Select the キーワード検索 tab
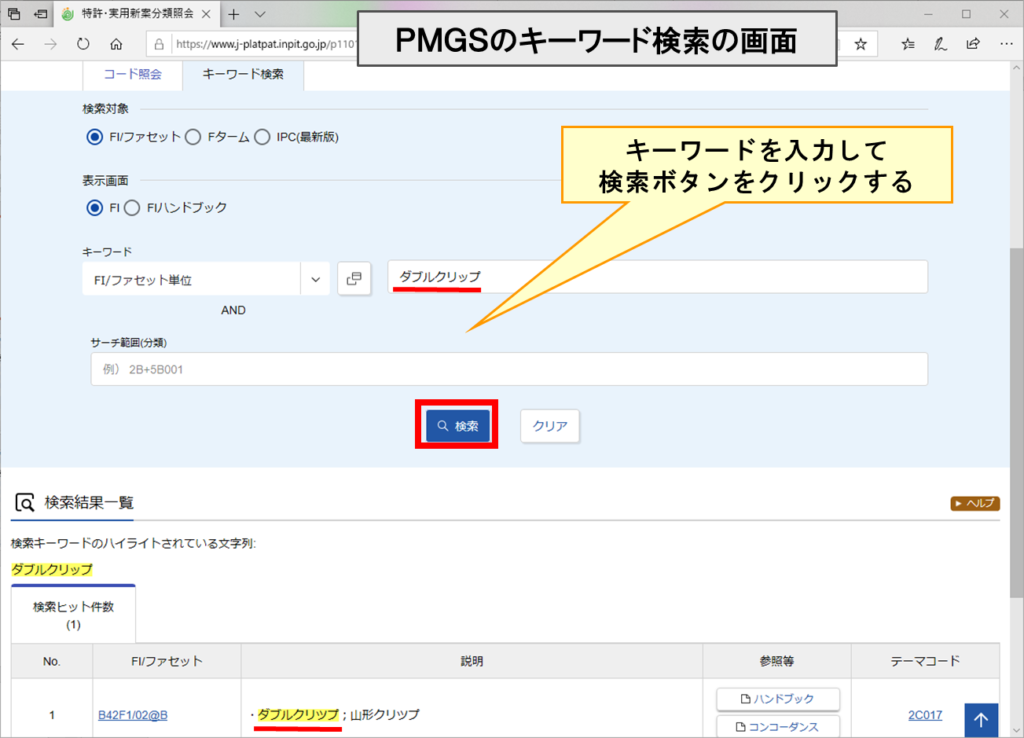The image size is (1024, 738). (x=242, y=74)
